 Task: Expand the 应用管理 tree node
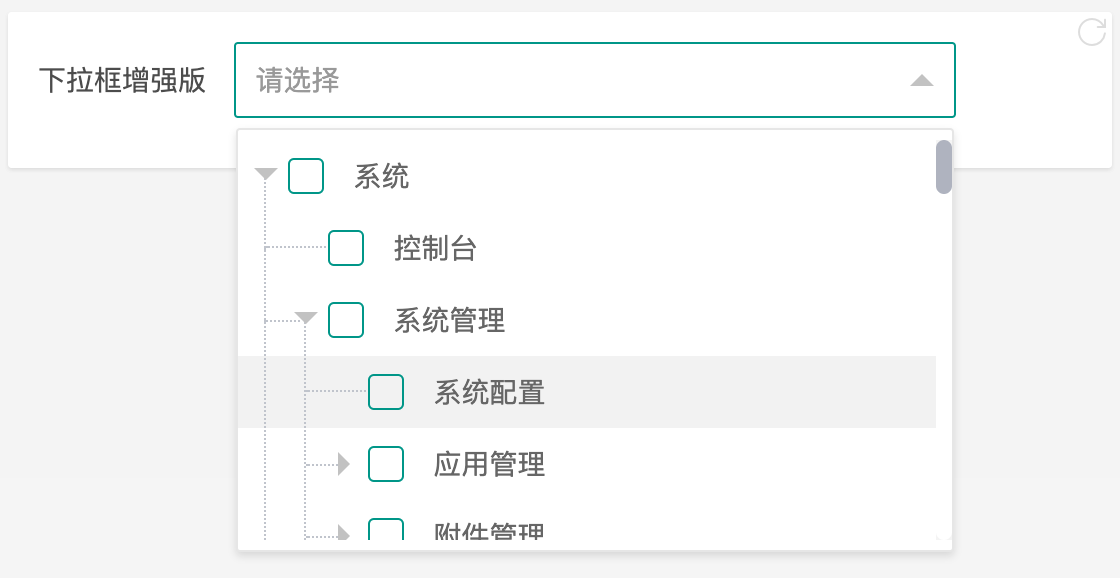[344, 464]
